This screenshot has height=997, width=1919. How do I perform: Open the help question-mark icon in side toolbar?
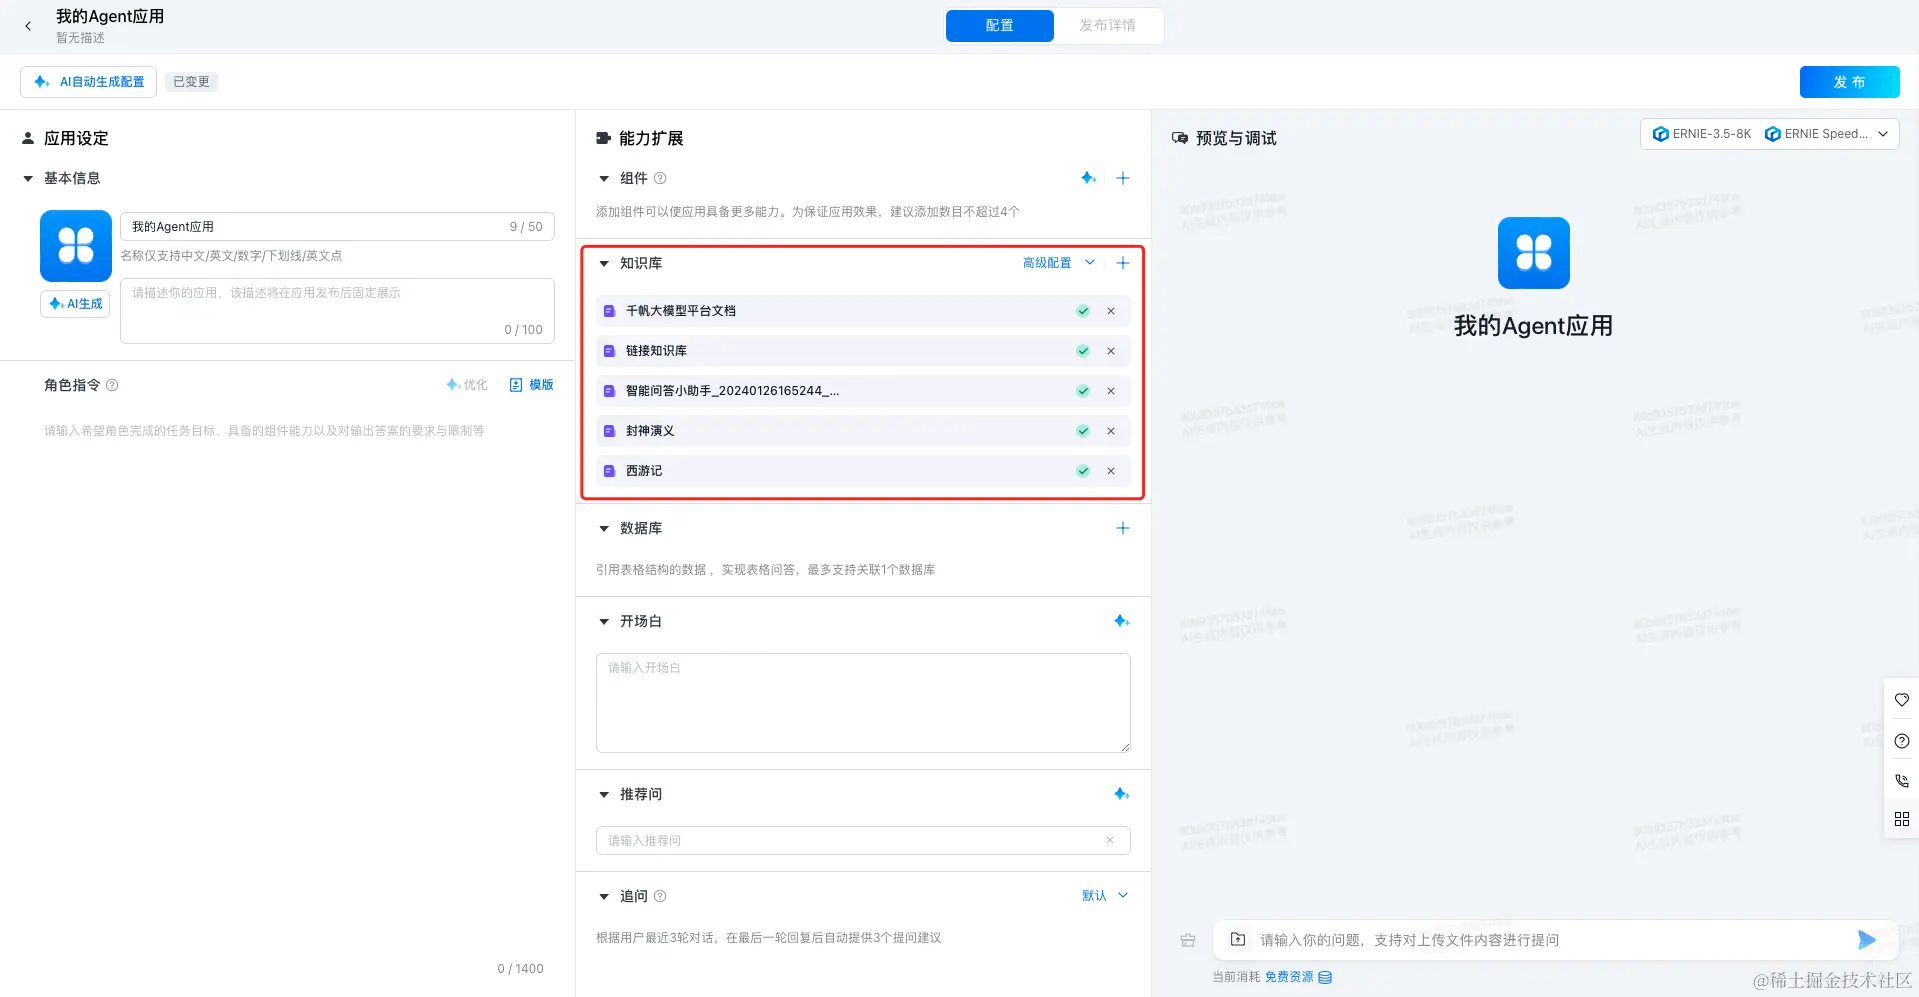coord(1902,741)
